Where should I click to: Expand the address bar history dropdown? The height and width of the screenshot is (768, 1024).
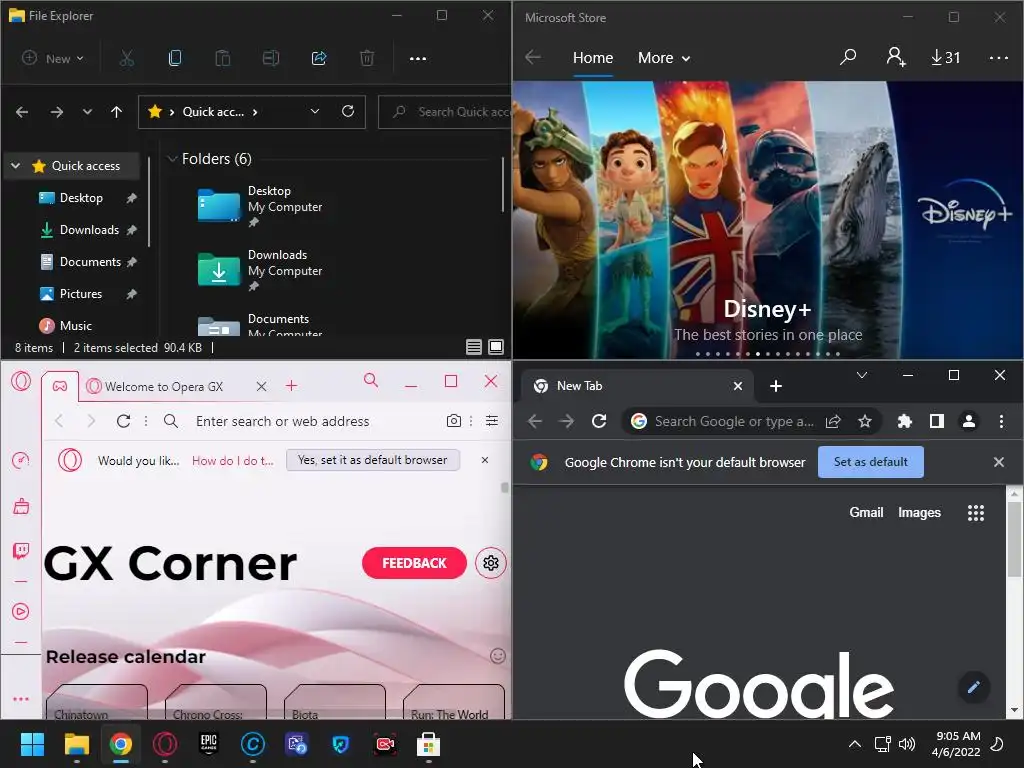pyautogui.click(x=315, y=111)
